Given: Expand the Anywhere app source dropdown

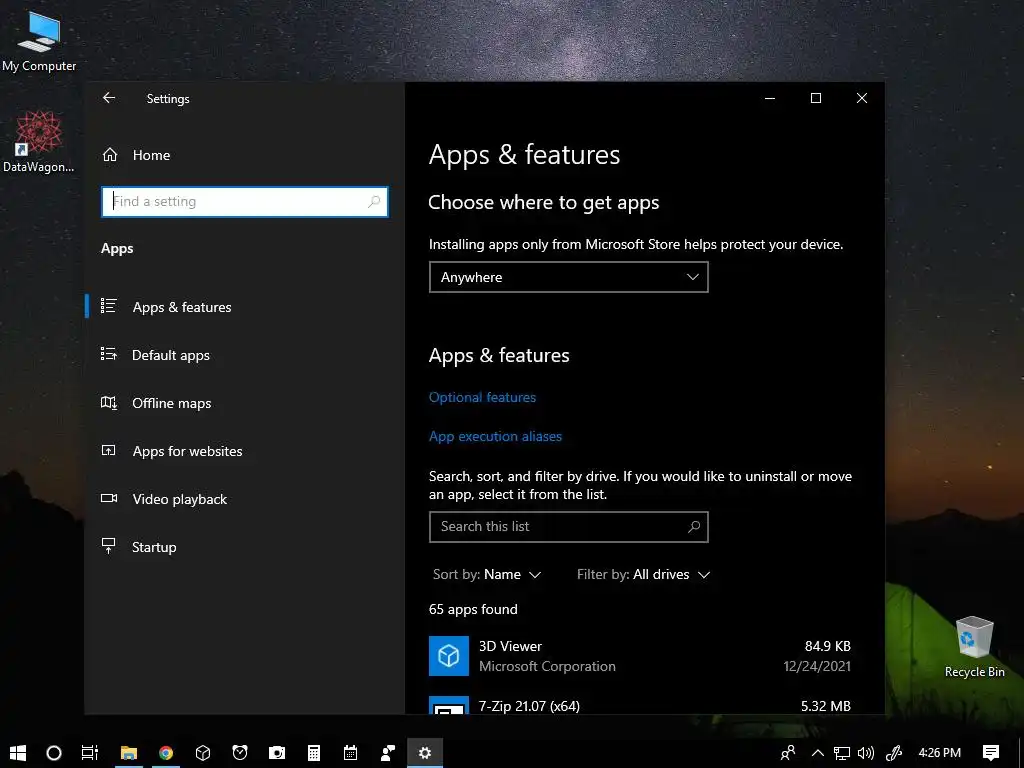Looking at the screenshot, I should coord(568,277).
